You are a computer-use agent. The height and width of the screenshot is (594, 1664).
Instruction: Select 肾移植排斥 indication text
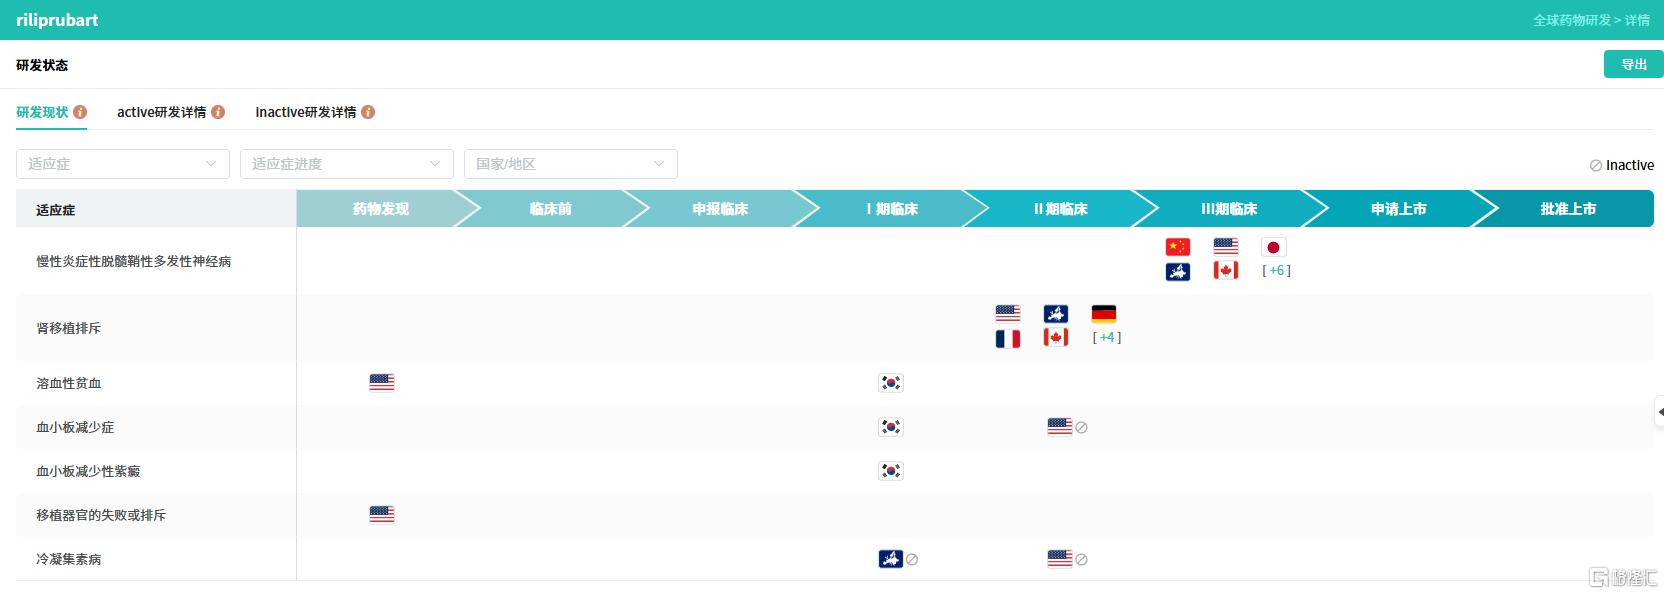69,328
